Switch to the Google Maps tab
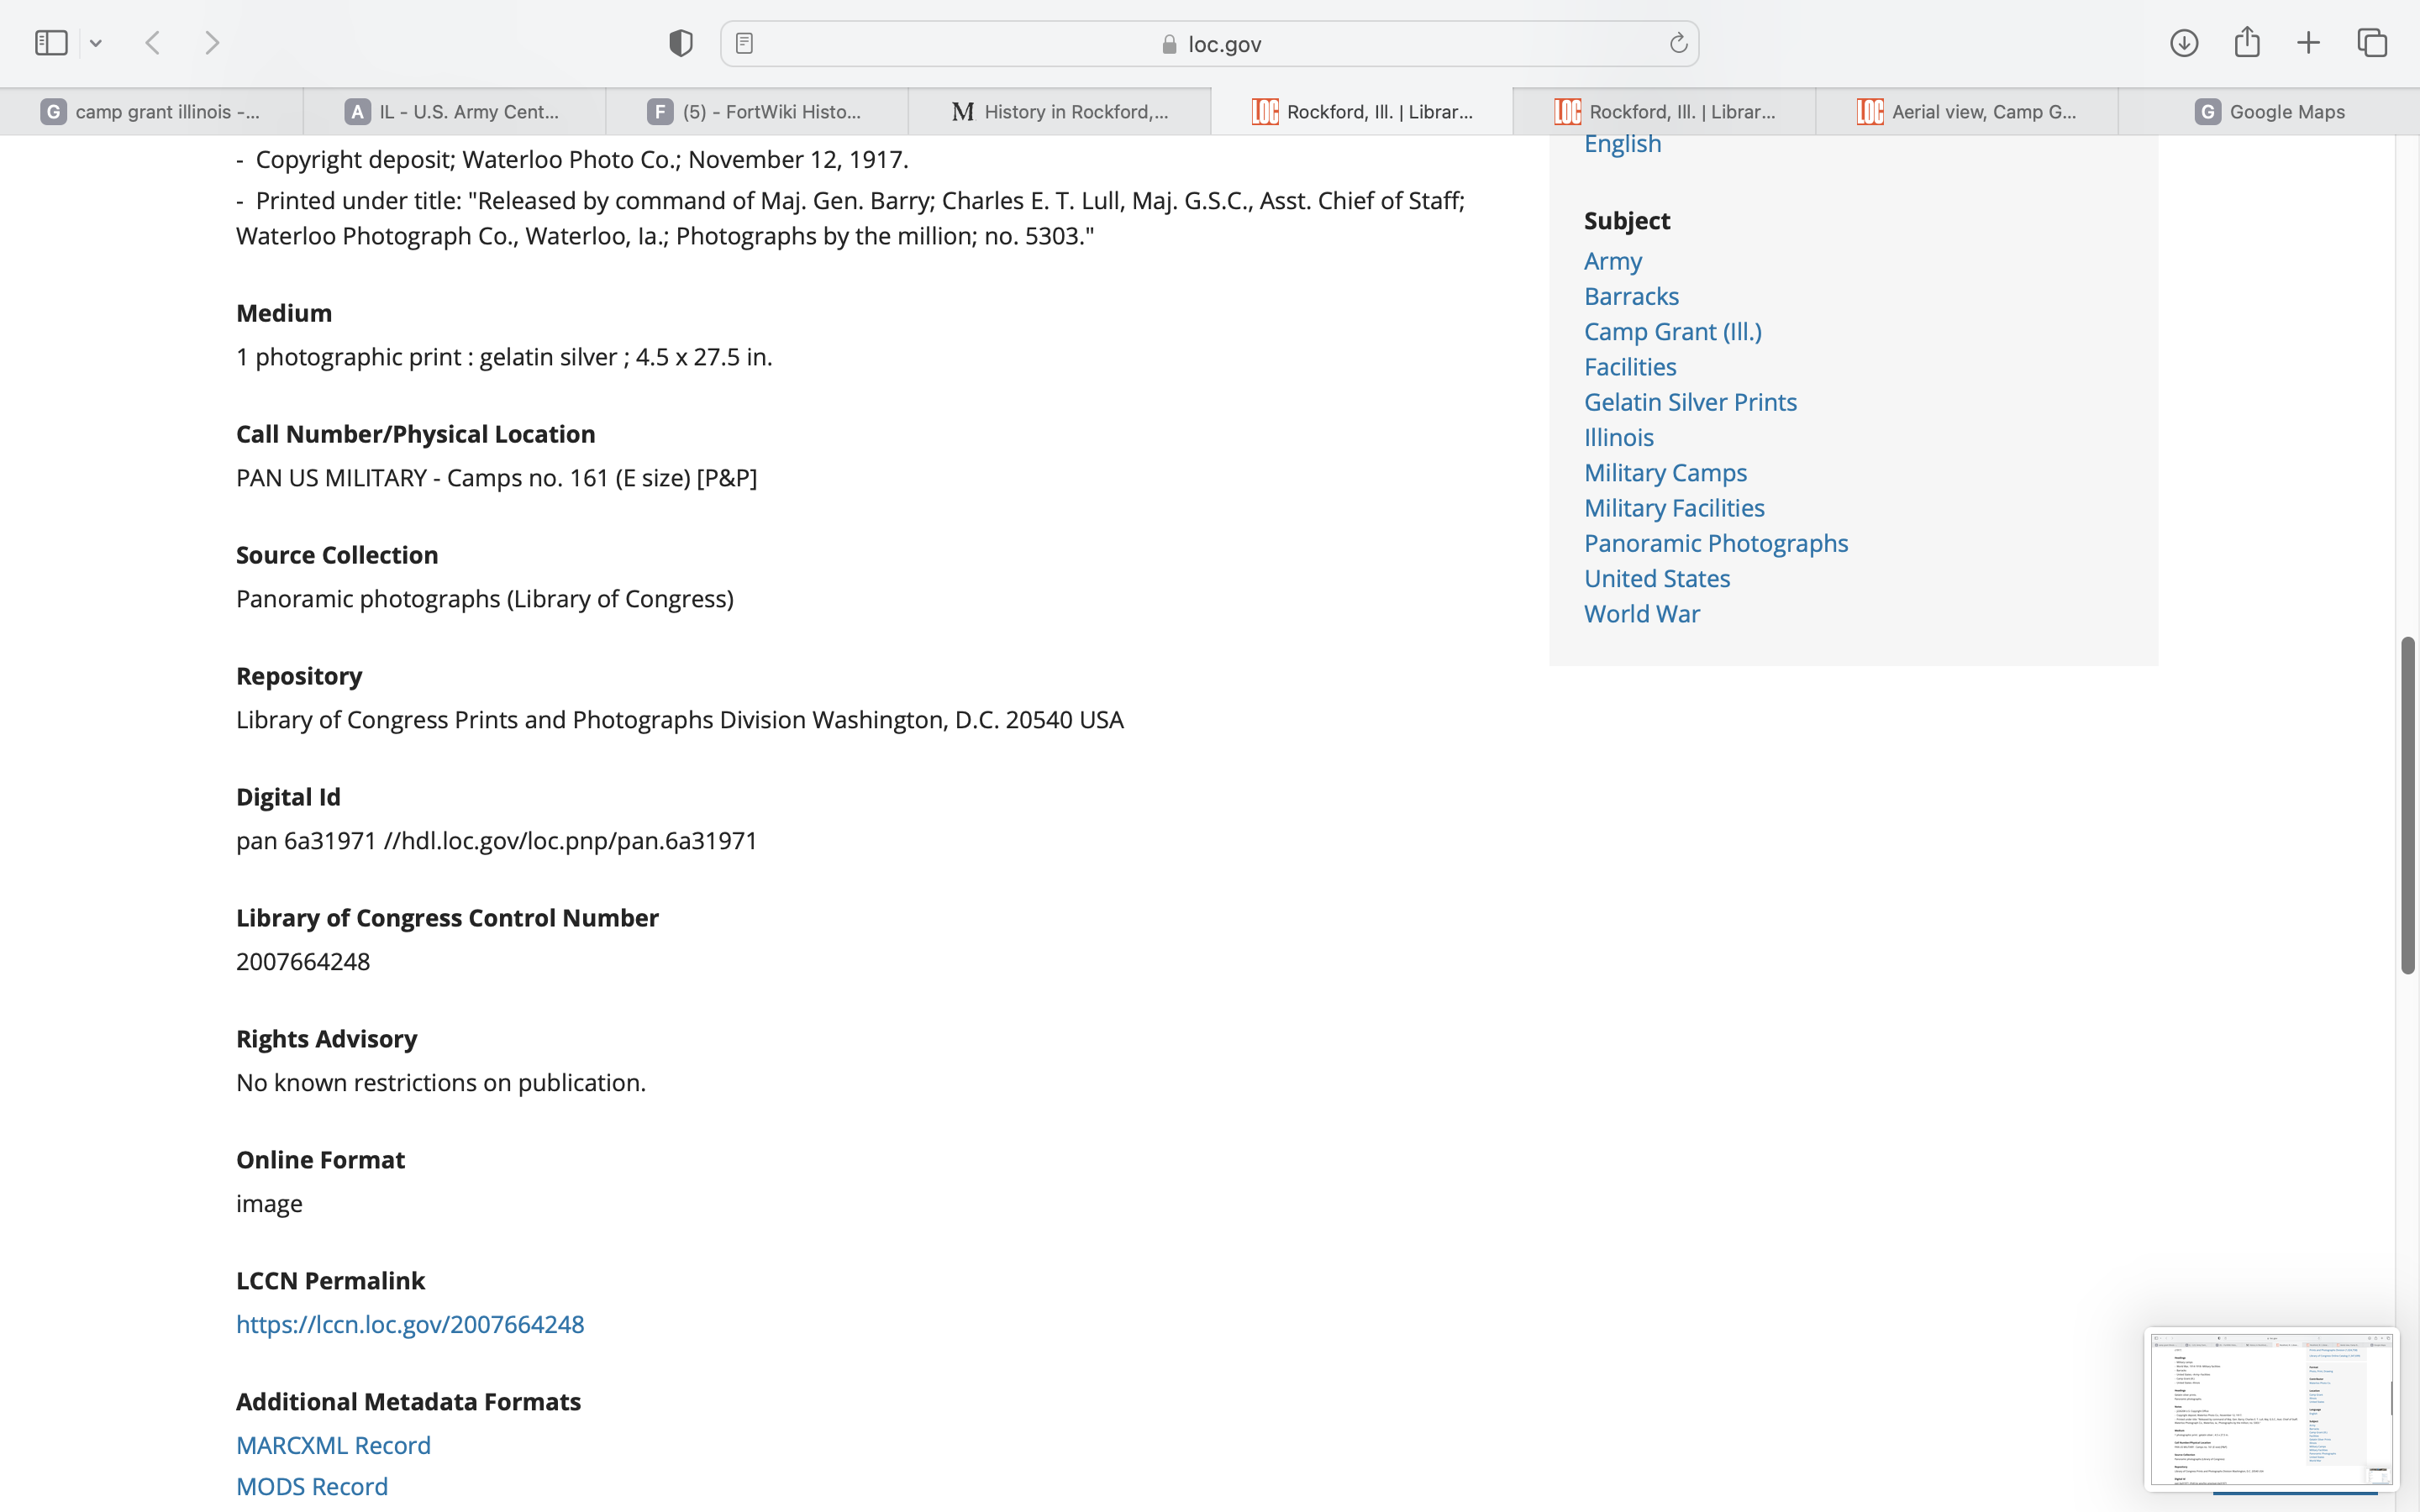This screenshot has width=2420, height=1512. (2268, 112)
